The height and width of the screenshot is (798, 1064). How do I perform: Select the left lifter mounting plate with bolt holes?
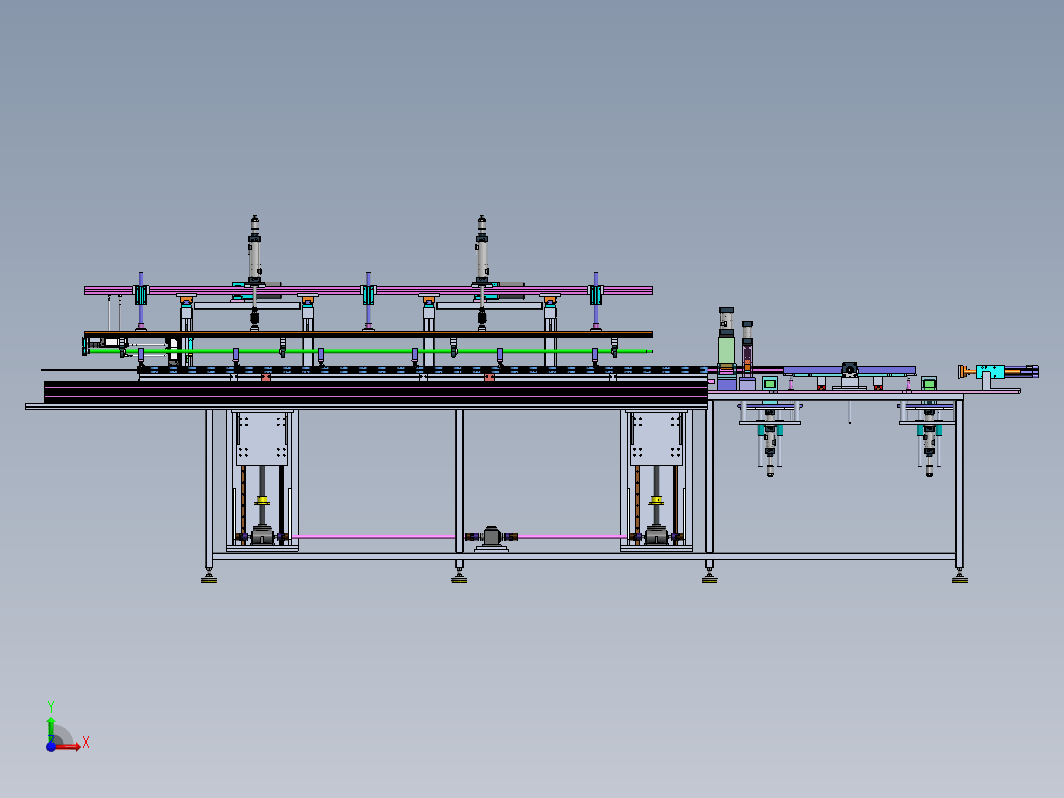pyautogui.click(x=262, y=439)
